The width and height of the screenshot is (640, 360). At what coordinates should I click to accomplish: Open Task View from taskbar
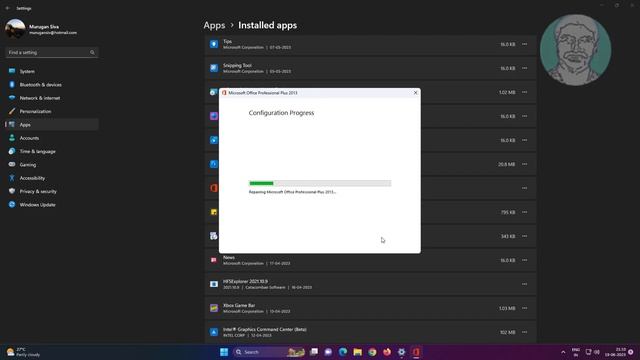(x=314, y=352)
